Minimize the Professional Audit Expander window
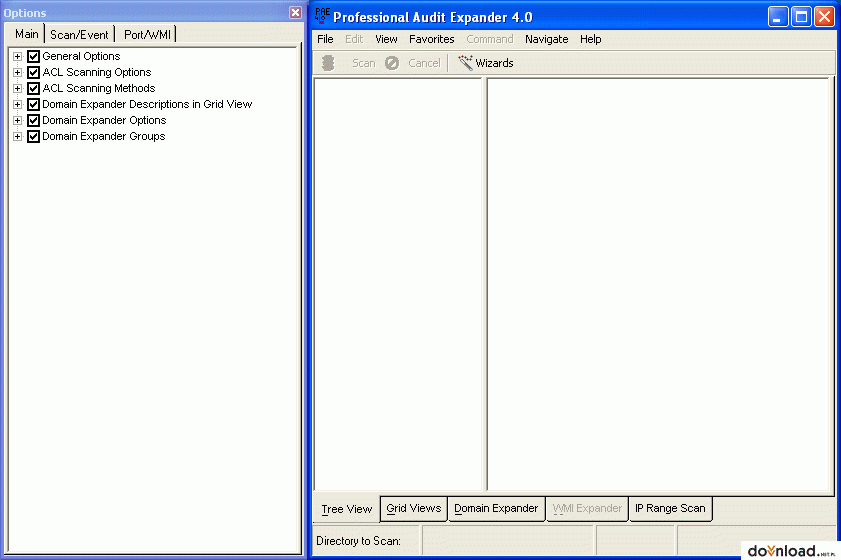Image resolution: width=841 pixels, height=560 pixels. (778, 17)
